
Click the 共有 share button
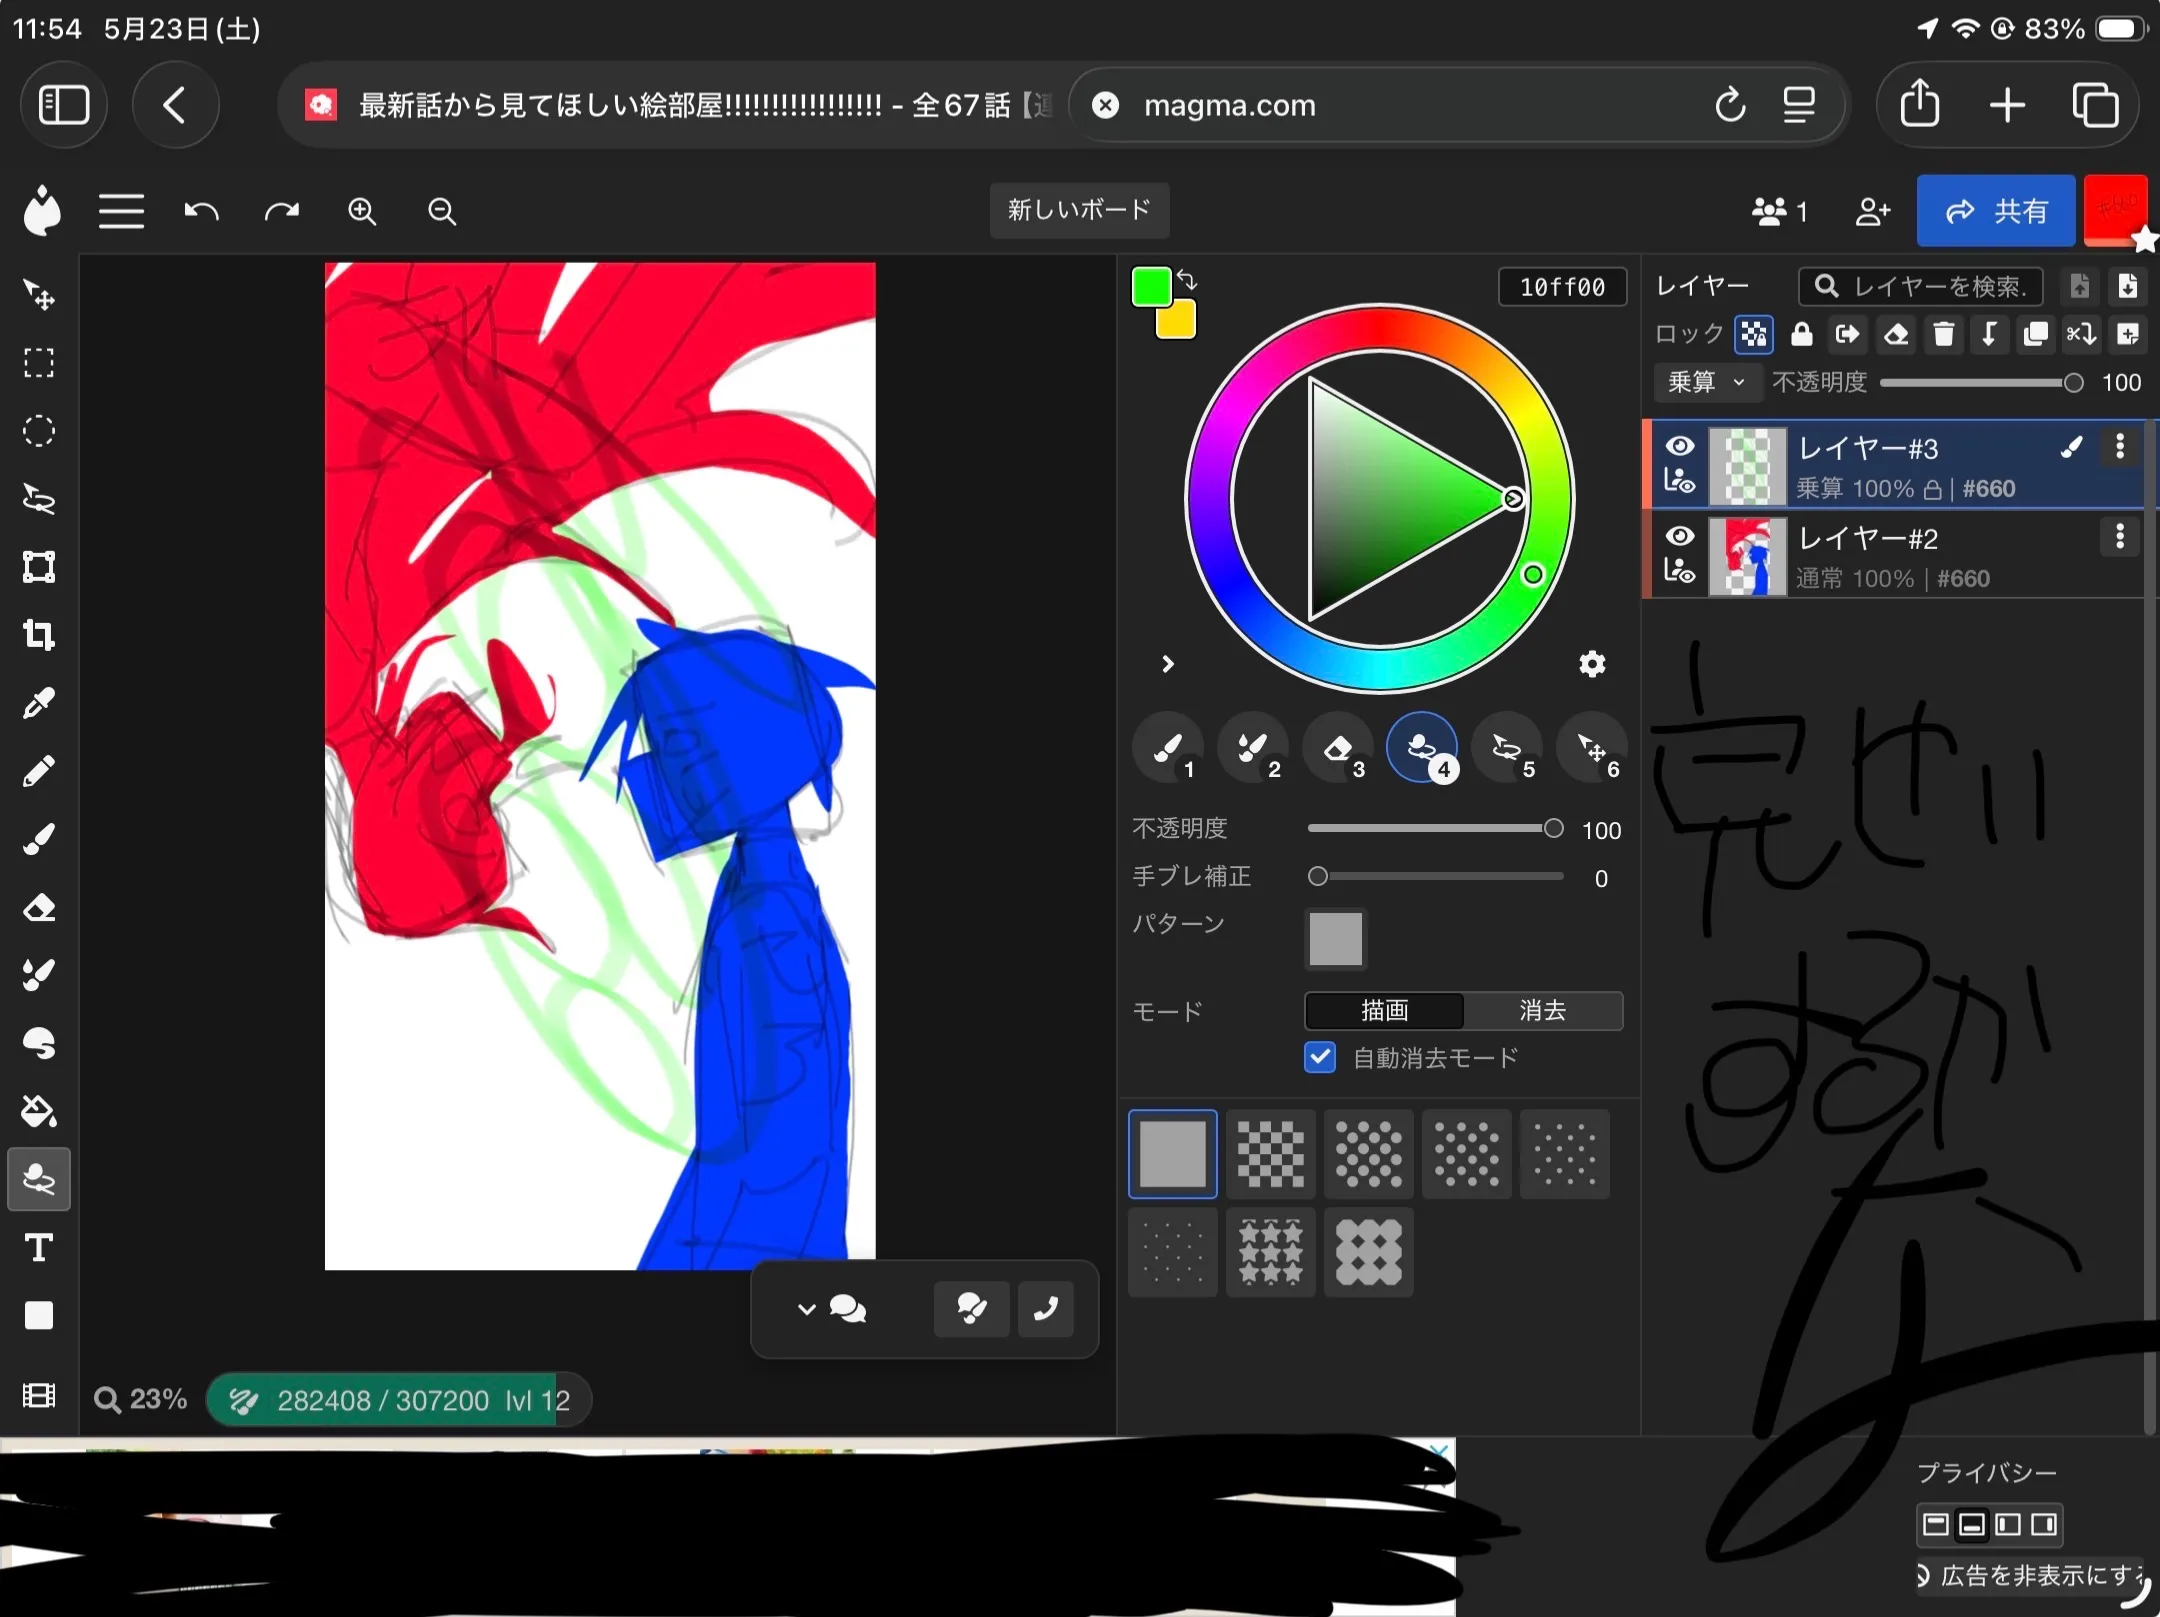click(x=1995, y=211)
